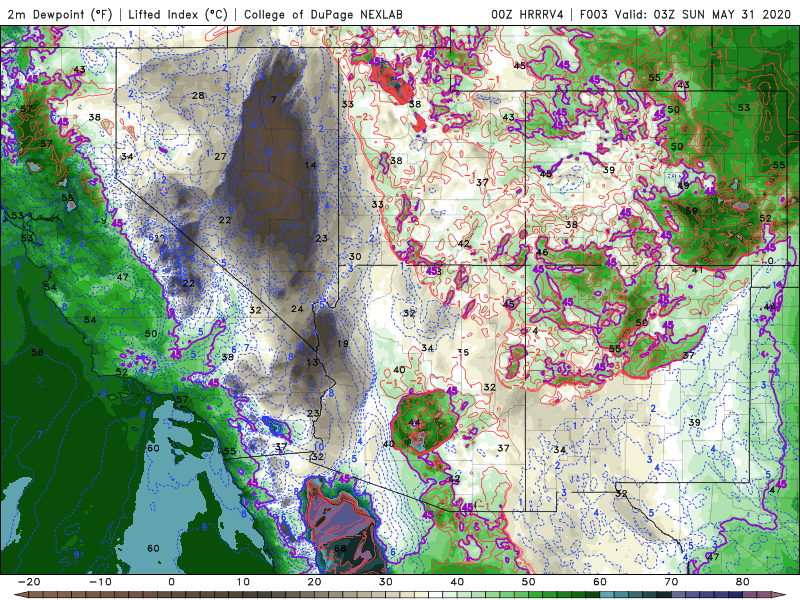
Task: Click the 41 dewpoint value on the map
Action: pyautogui.click(x=697, y=269)
